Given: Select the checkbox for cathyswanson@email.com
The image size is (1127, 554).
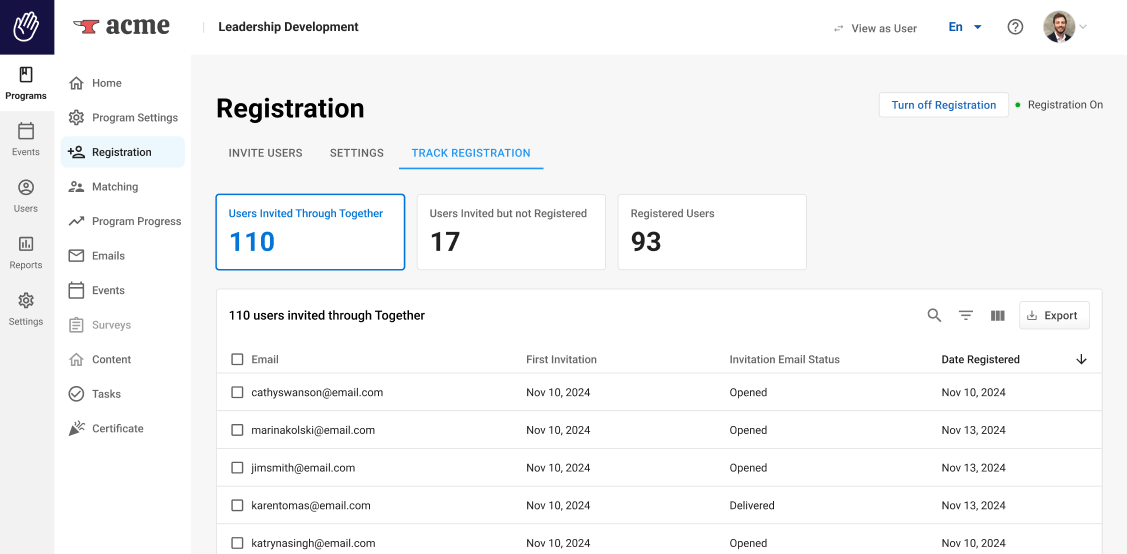Looking at the screenshot, I should click(237, 393).
